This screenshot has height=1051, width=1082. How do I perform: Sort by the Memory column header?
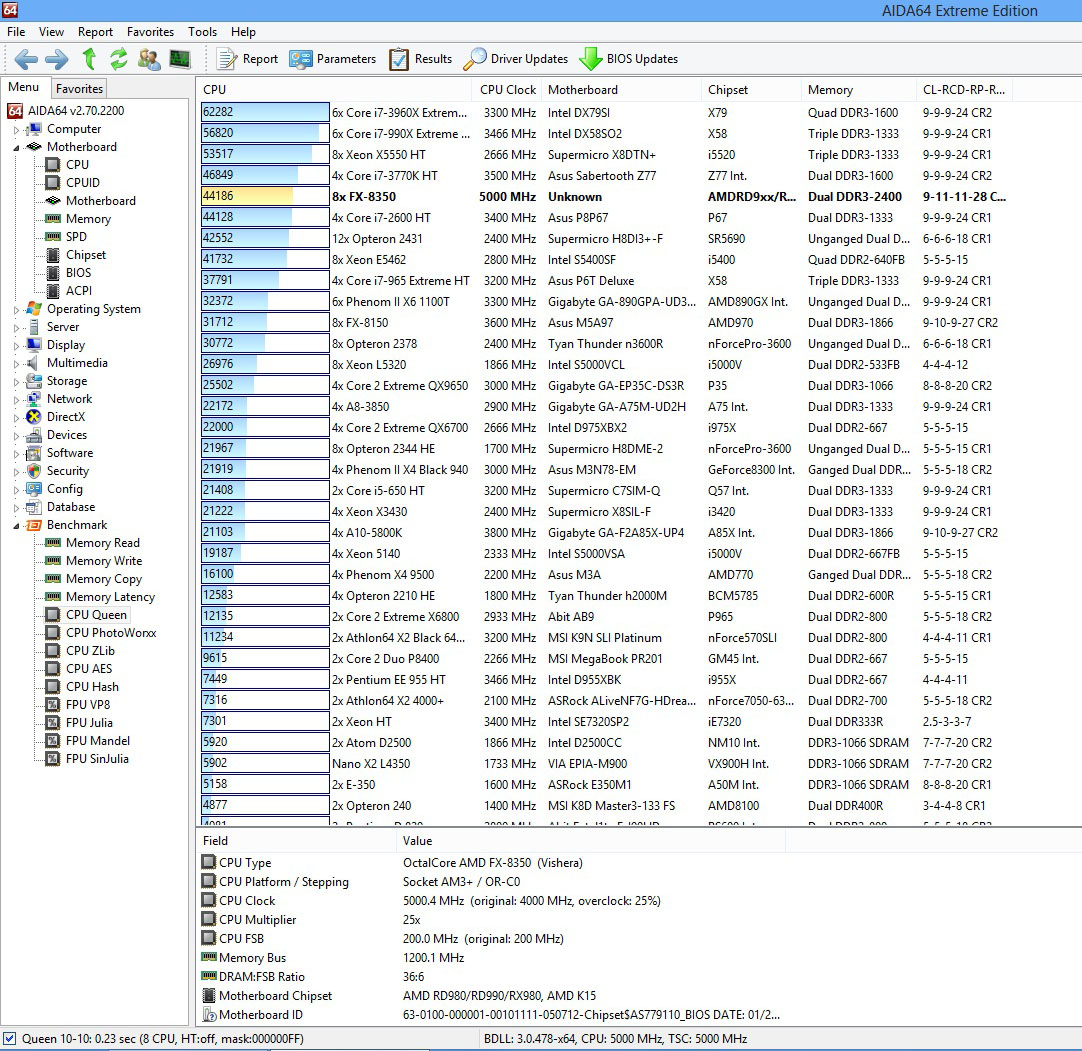point(858,90)
